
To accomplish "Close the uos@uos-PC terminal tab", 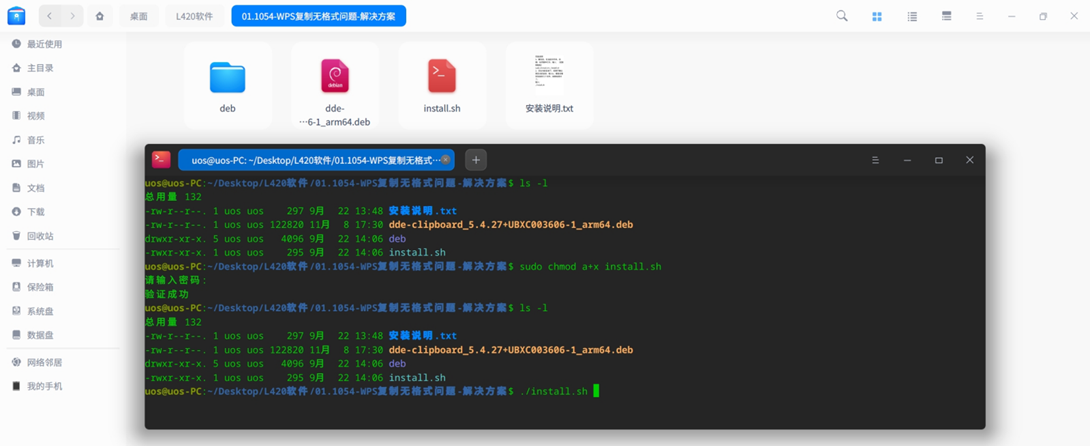I will pos(446,160).
